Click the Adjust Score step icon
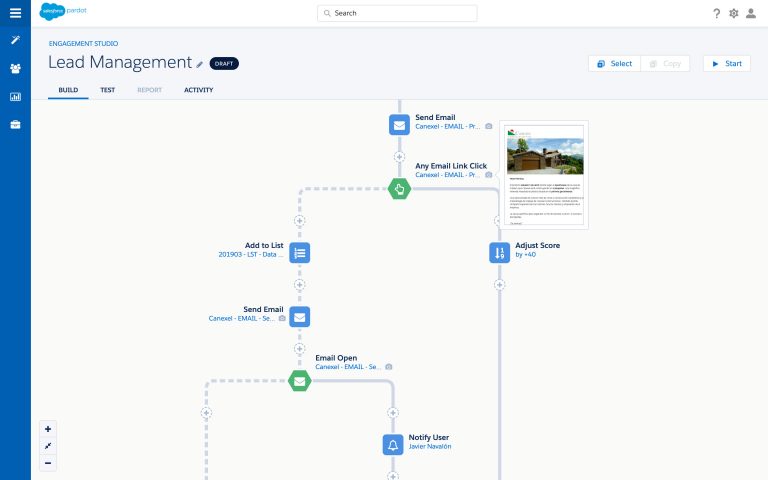This screenshot has width=768, height=480. [499, 252]
